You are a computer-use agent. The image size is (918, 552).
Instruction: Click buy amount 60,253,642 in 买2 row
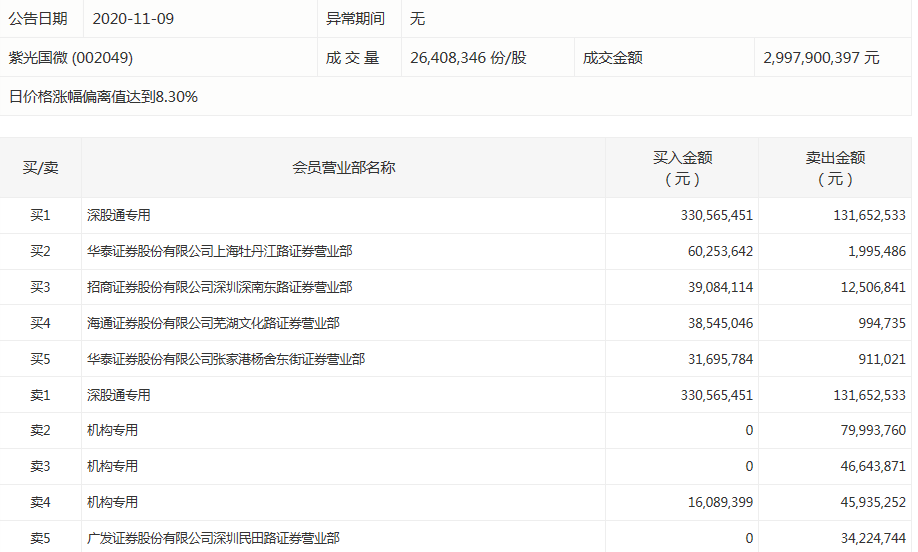pos(714,252)
